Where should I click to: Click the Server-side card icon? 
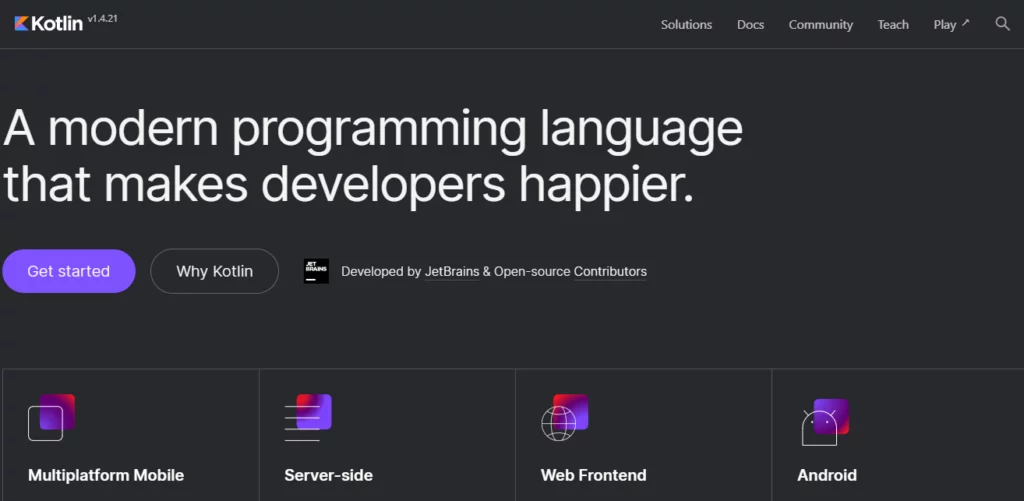[308, 417]
